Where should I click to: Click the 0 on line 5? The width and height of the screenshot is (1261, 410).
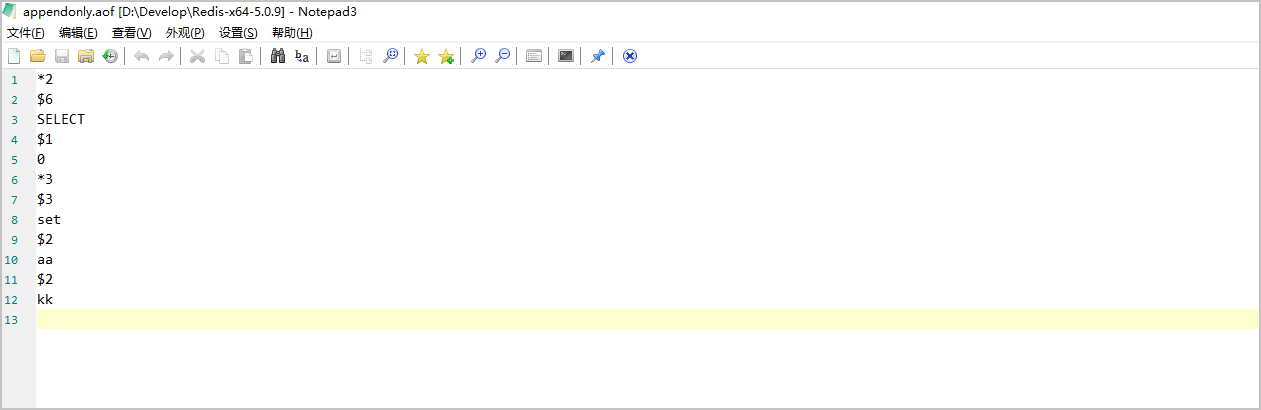click(x=41, y=159)
